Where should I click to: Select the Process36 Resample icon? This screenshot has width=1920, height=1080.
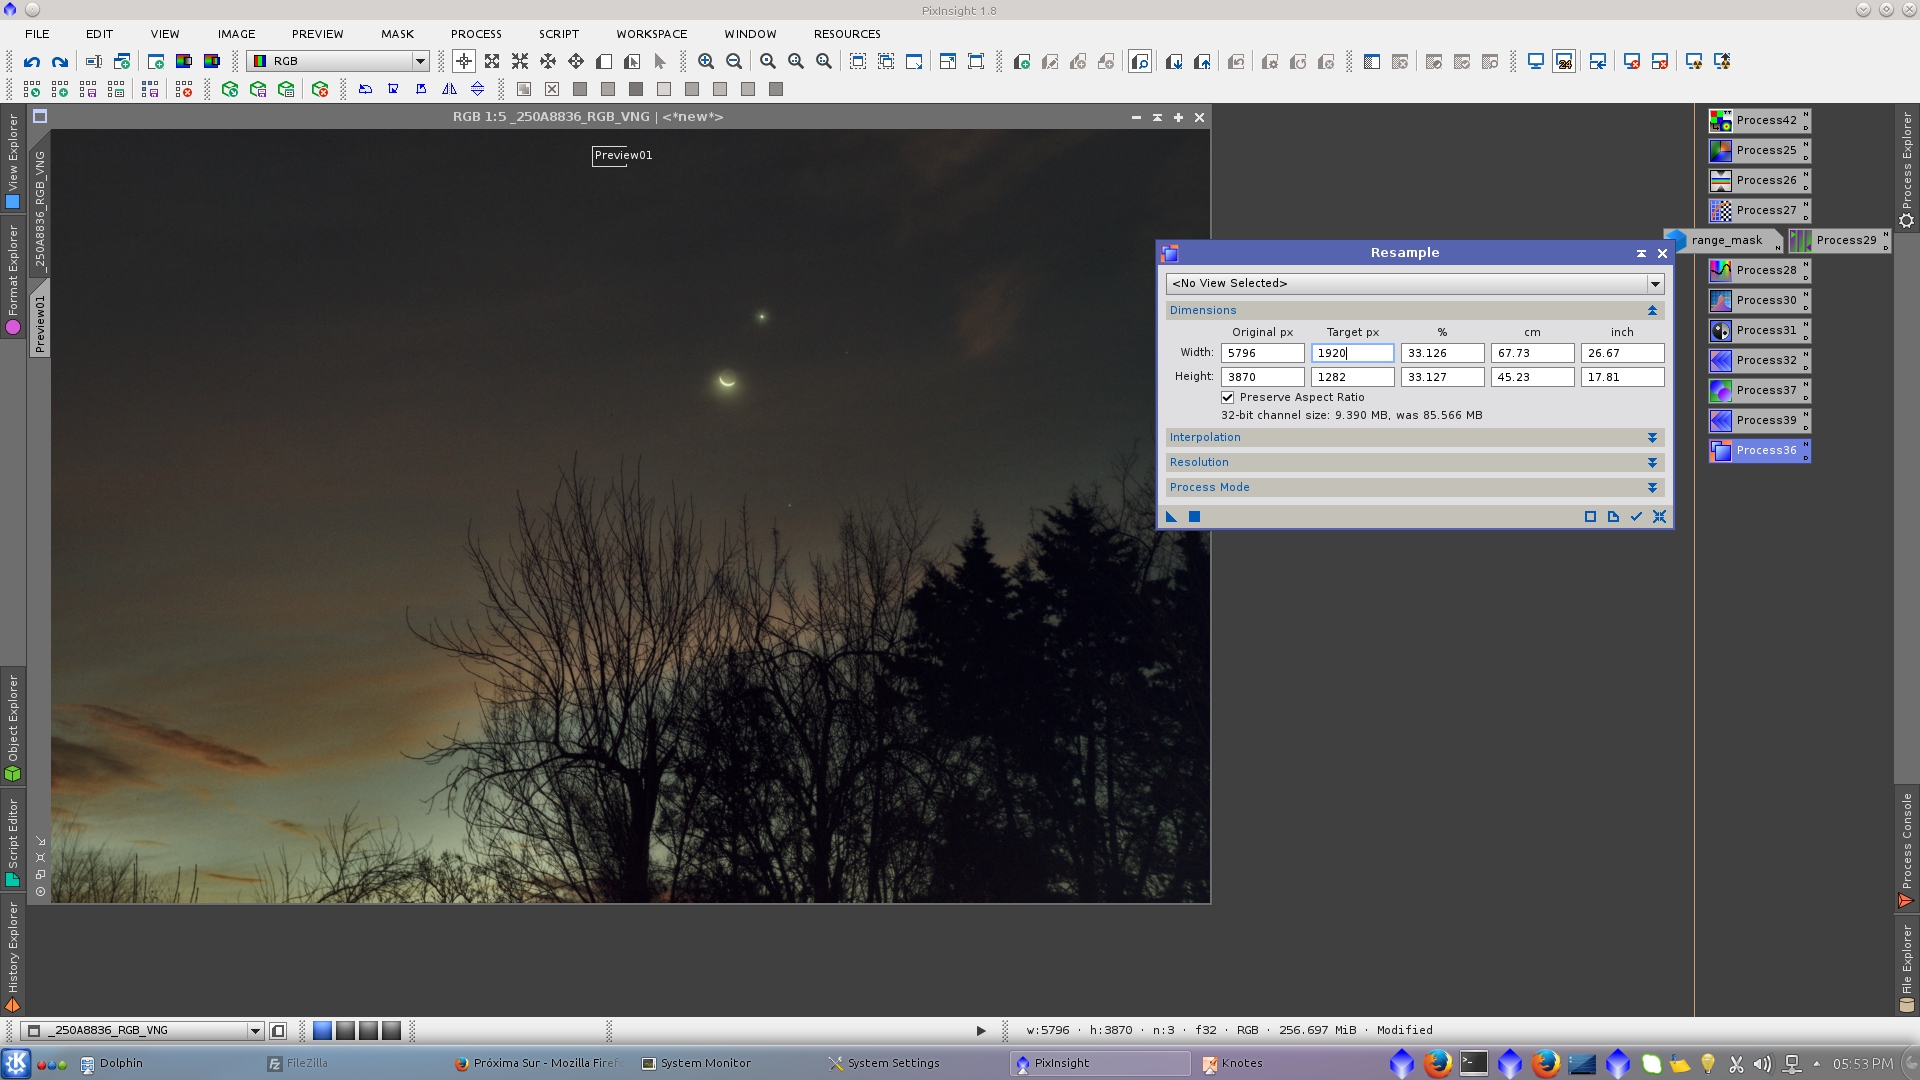coord(1759,450)
